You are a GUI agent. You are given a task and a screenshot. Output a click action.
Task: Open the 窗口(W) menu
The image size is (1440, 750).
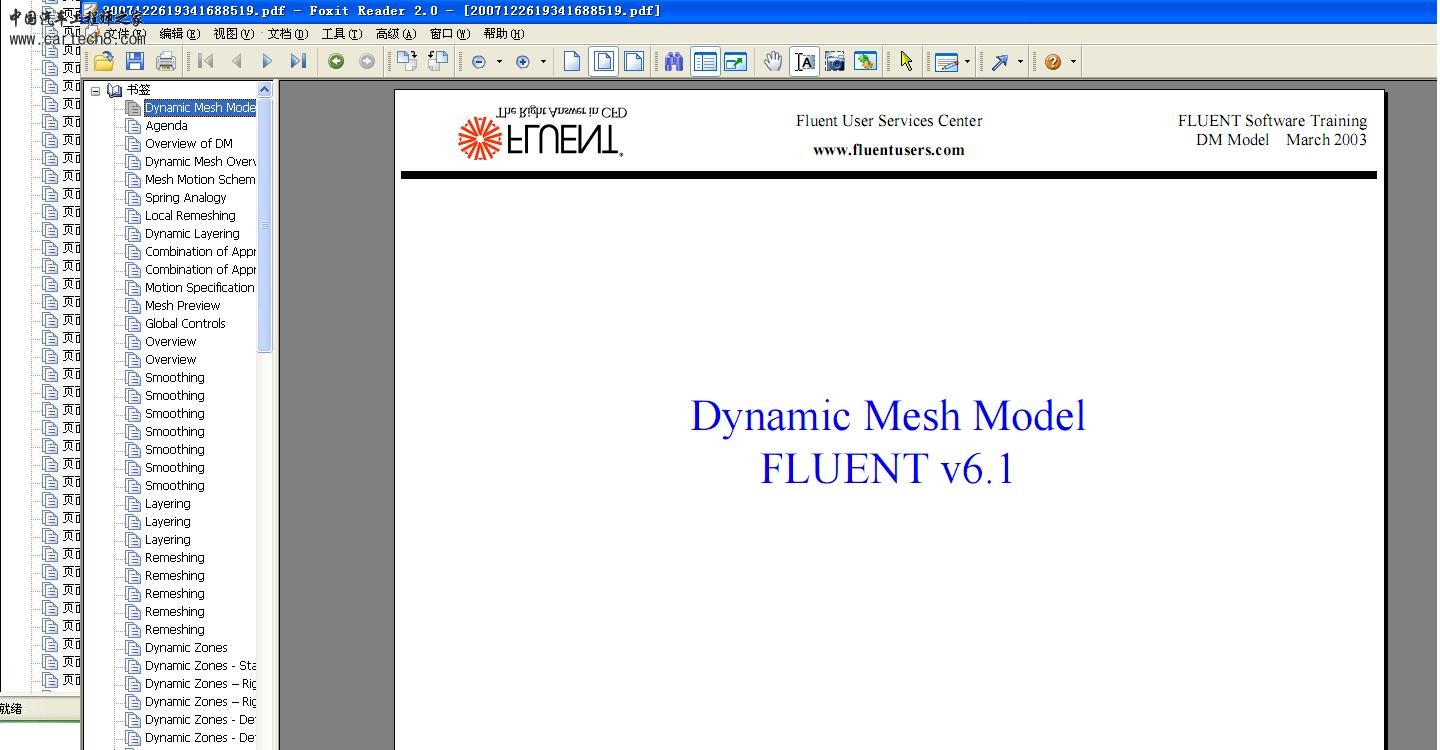pyautogui.click(x=449, y=34)
